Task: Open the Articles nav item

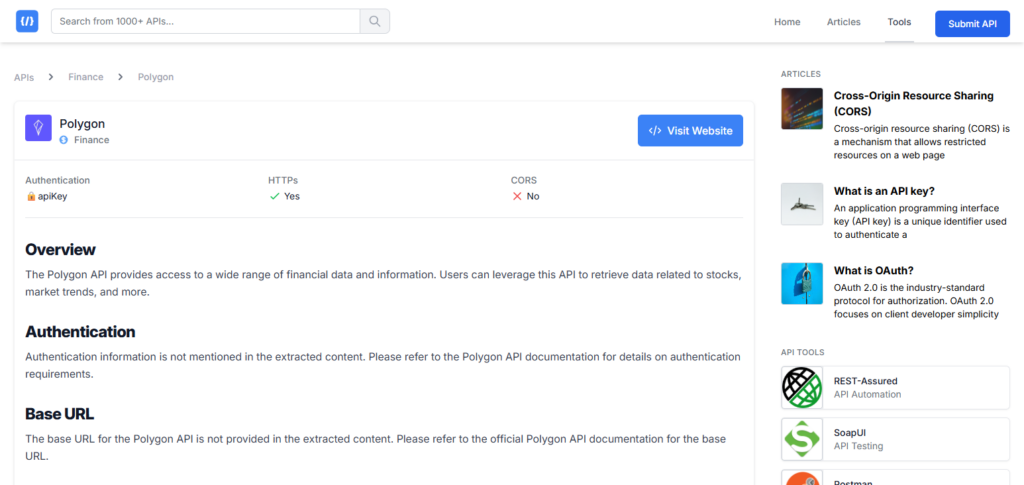Action: point(844,22)
